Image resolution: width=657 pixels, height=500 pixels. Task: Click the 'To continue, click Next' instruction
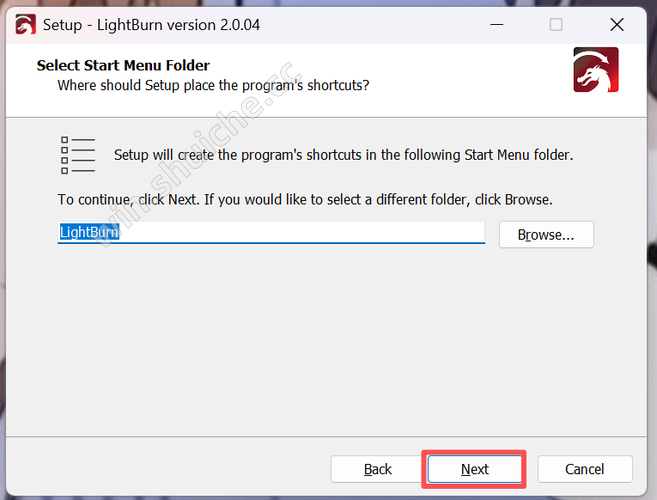tap(305, 199)
